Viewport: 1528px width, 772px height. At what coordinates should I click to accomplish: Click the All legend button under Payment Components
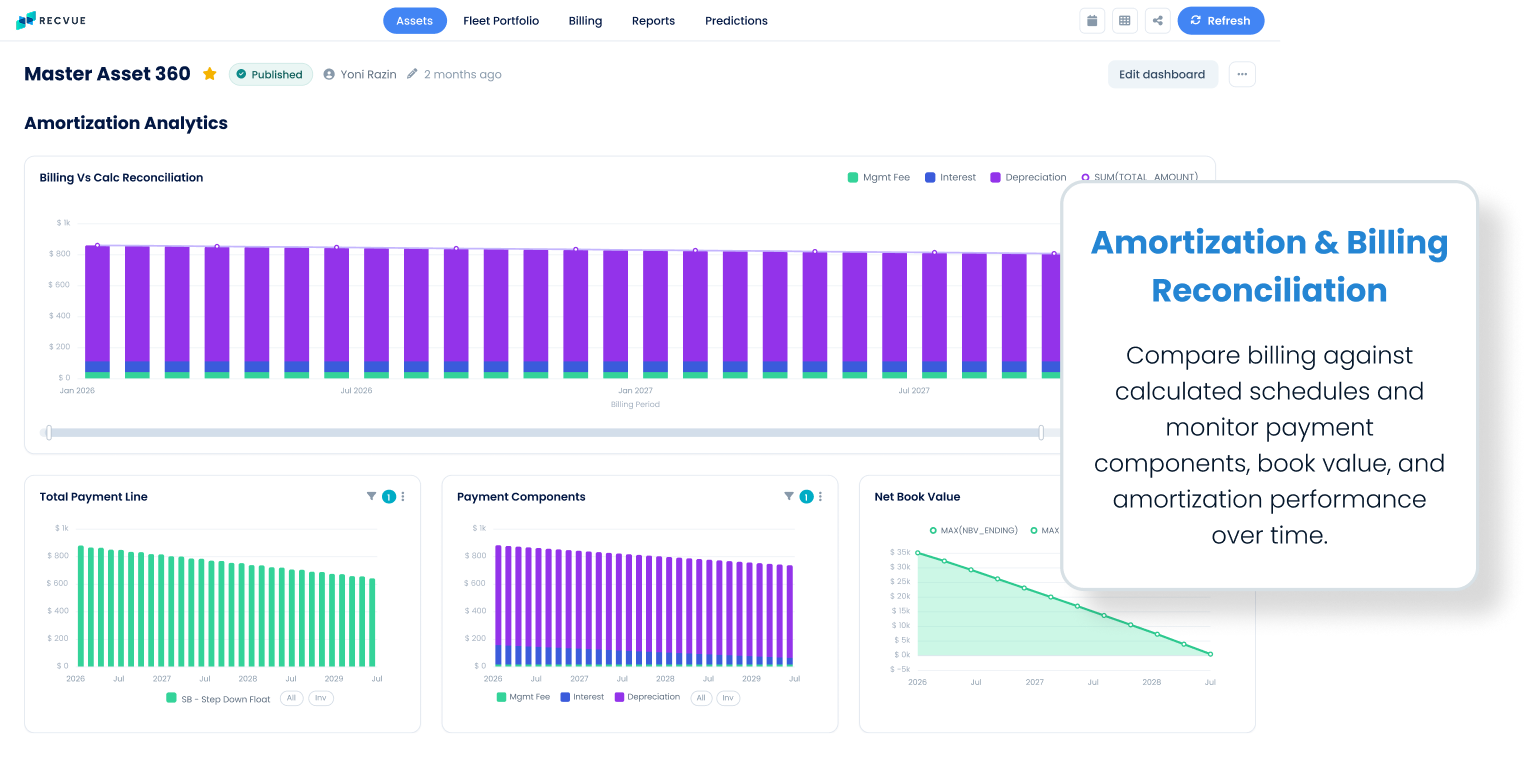701,698
